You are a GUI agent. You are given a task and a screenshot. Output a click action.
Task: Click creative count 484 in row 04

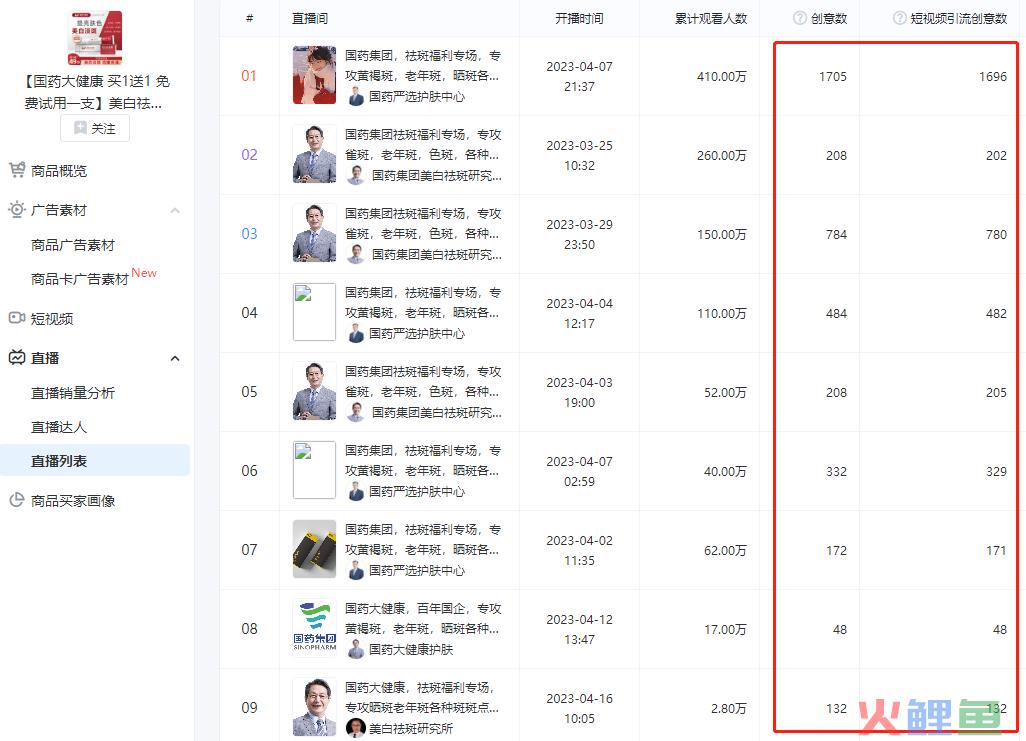pos(836,314)
